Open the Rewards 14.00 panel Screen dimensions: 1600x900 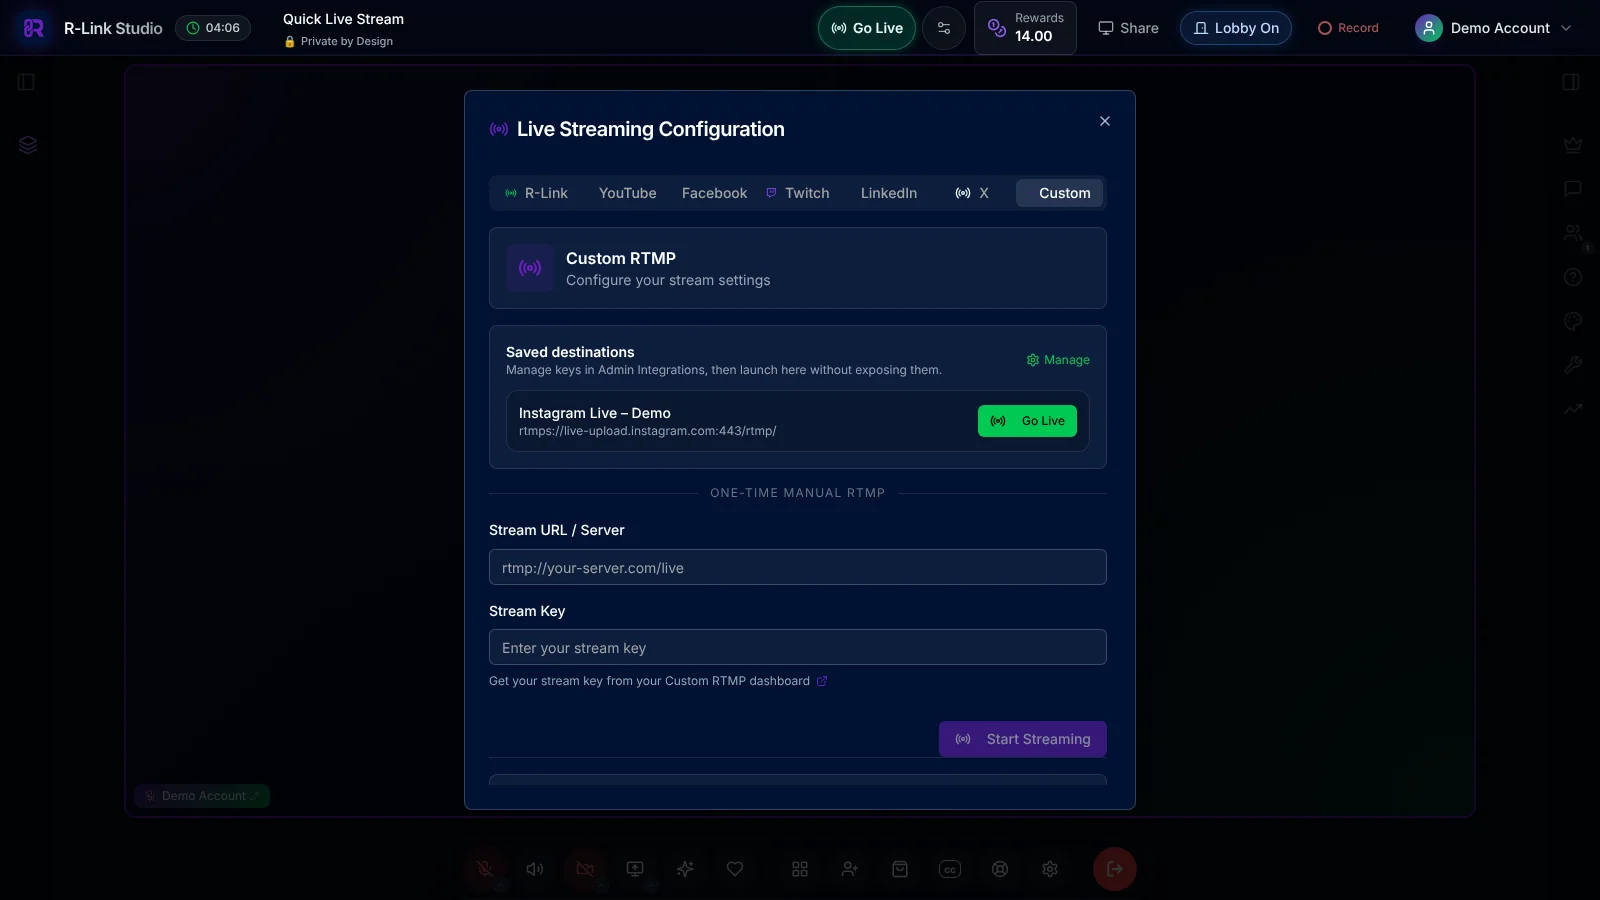tap(1025, 28)
